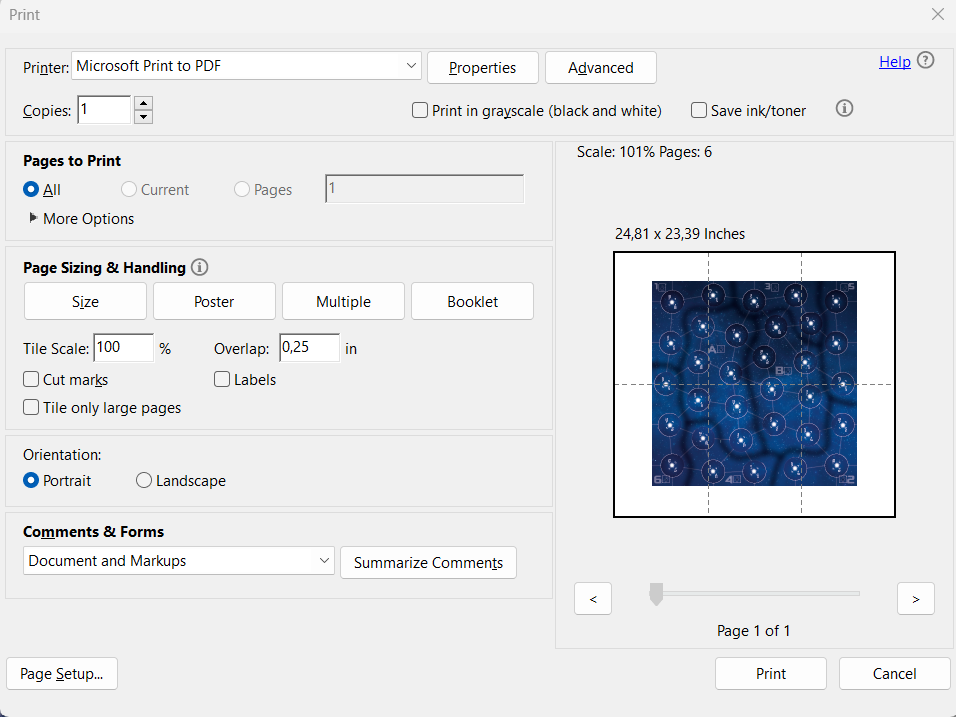Click the Pages range text field

(425, 189)
